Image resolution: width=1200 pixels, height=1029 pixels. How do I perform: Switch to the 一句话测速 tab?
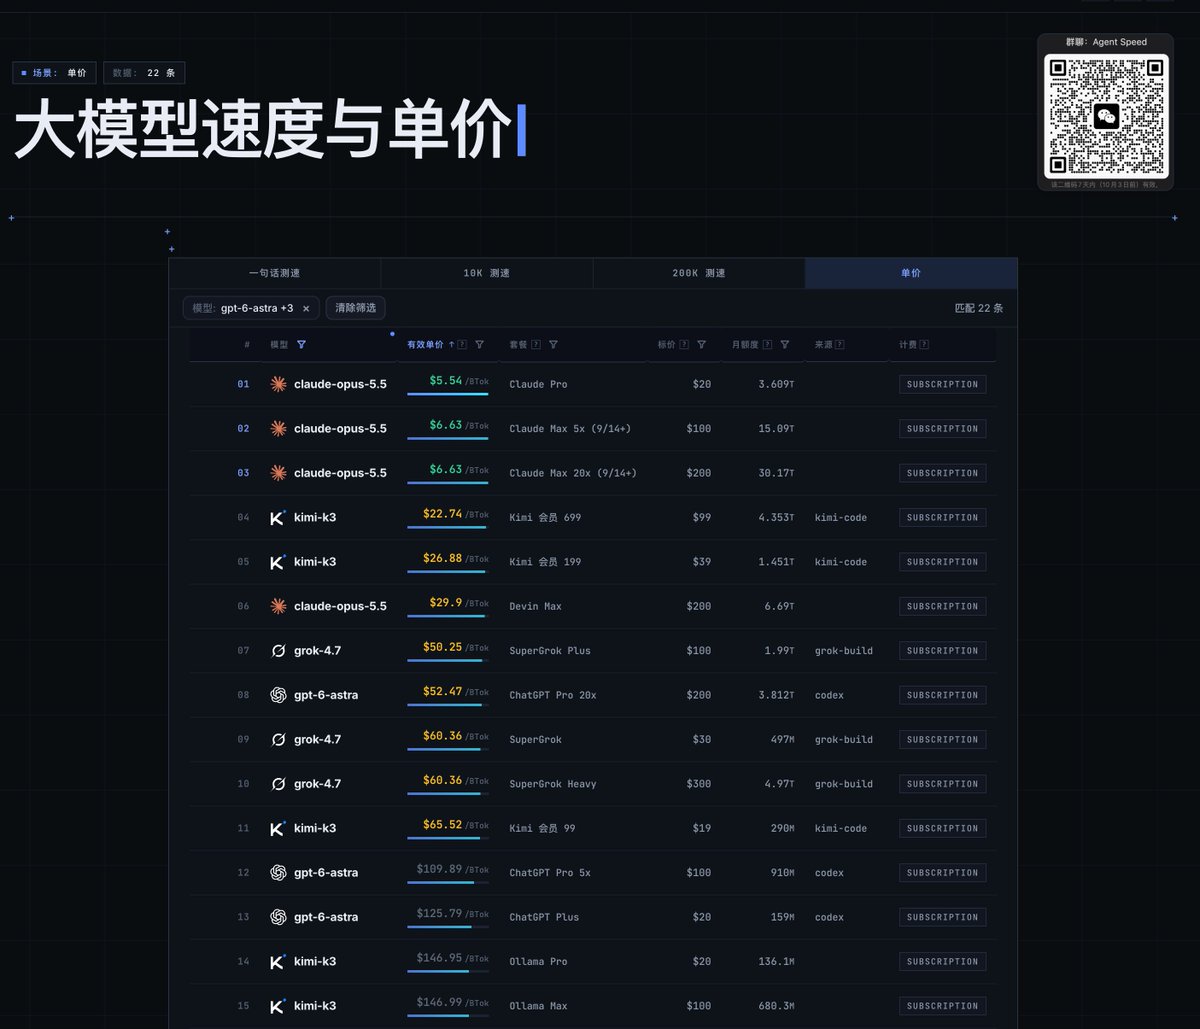click(x=275, y=273)
